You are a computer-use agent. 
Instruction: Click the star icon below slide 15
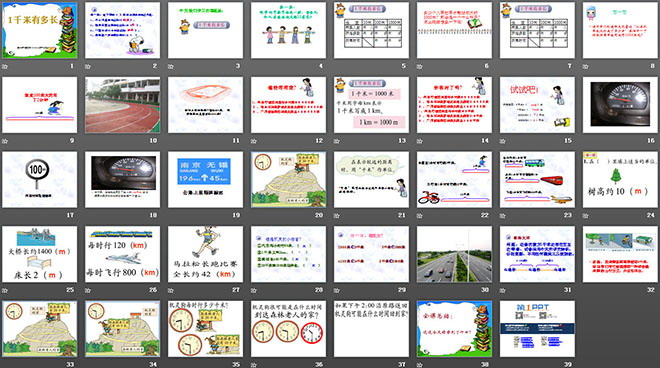(x=503, y=141)
